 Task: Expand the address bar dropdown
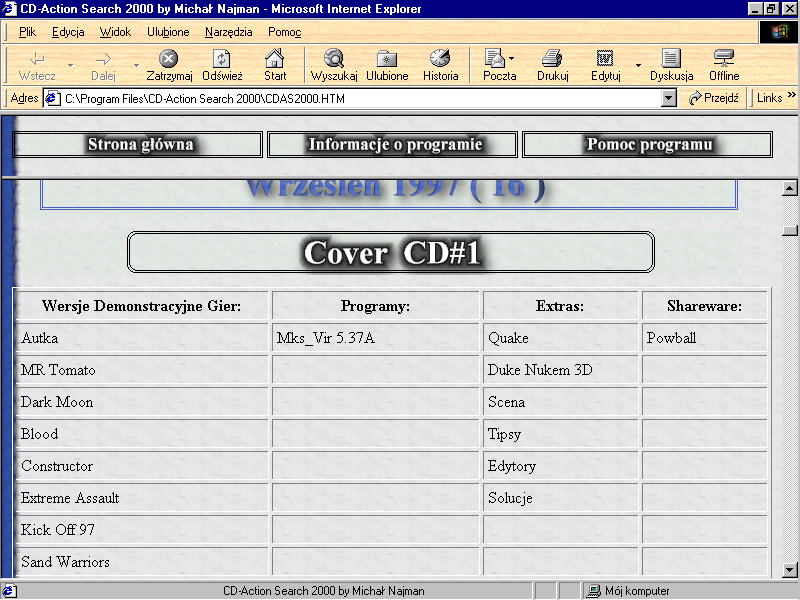tap(669, 98)
